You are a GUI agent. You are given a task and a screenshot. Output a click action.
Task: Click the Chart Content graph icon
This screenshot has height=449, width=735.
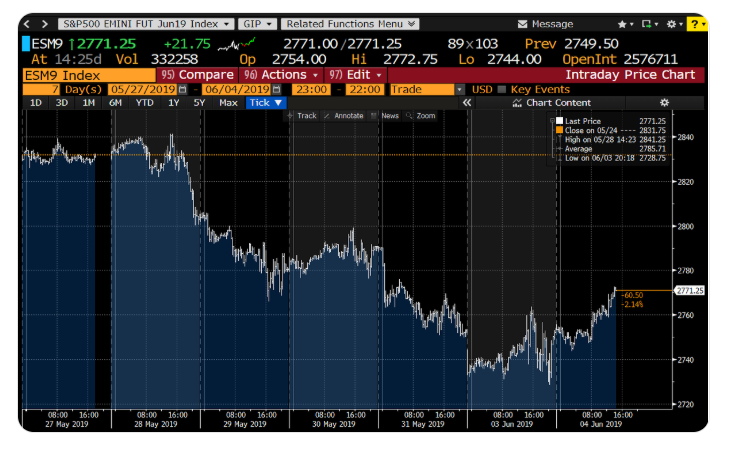coord(517,103)
